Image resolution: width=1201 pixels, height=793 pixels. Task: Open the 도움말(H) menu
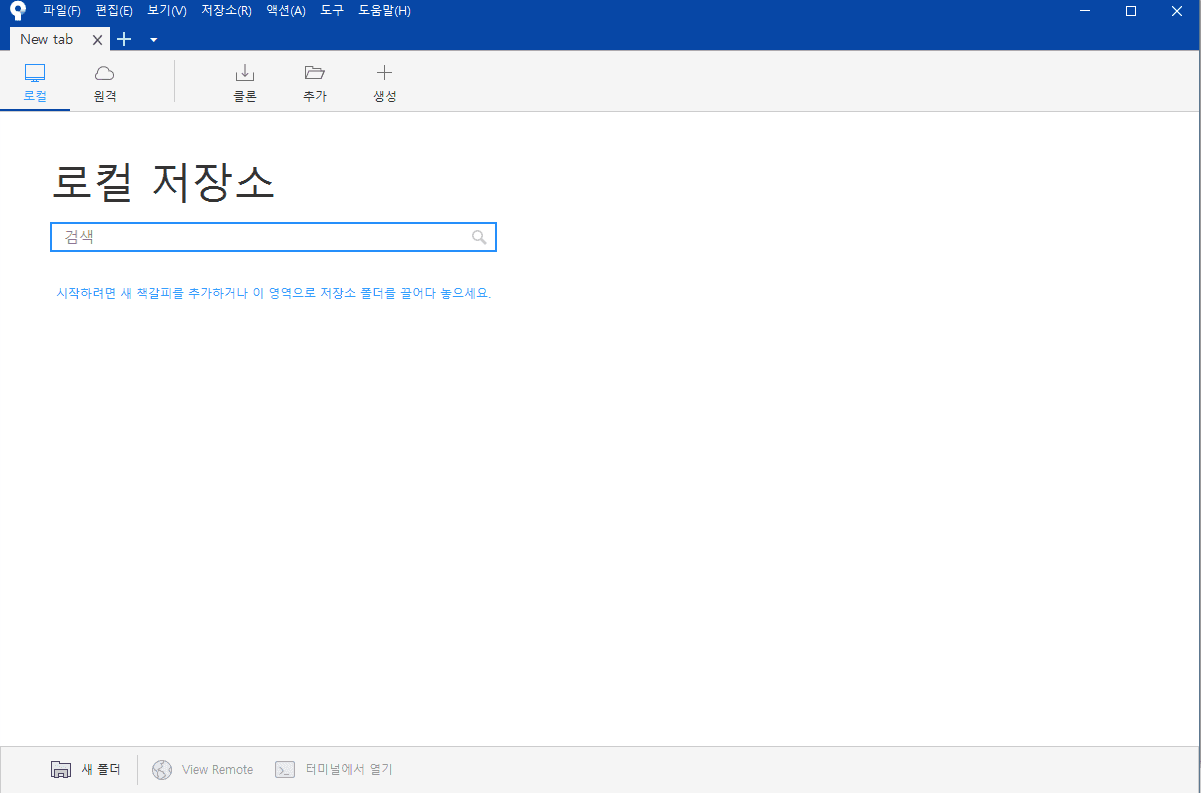click(384, 11)
